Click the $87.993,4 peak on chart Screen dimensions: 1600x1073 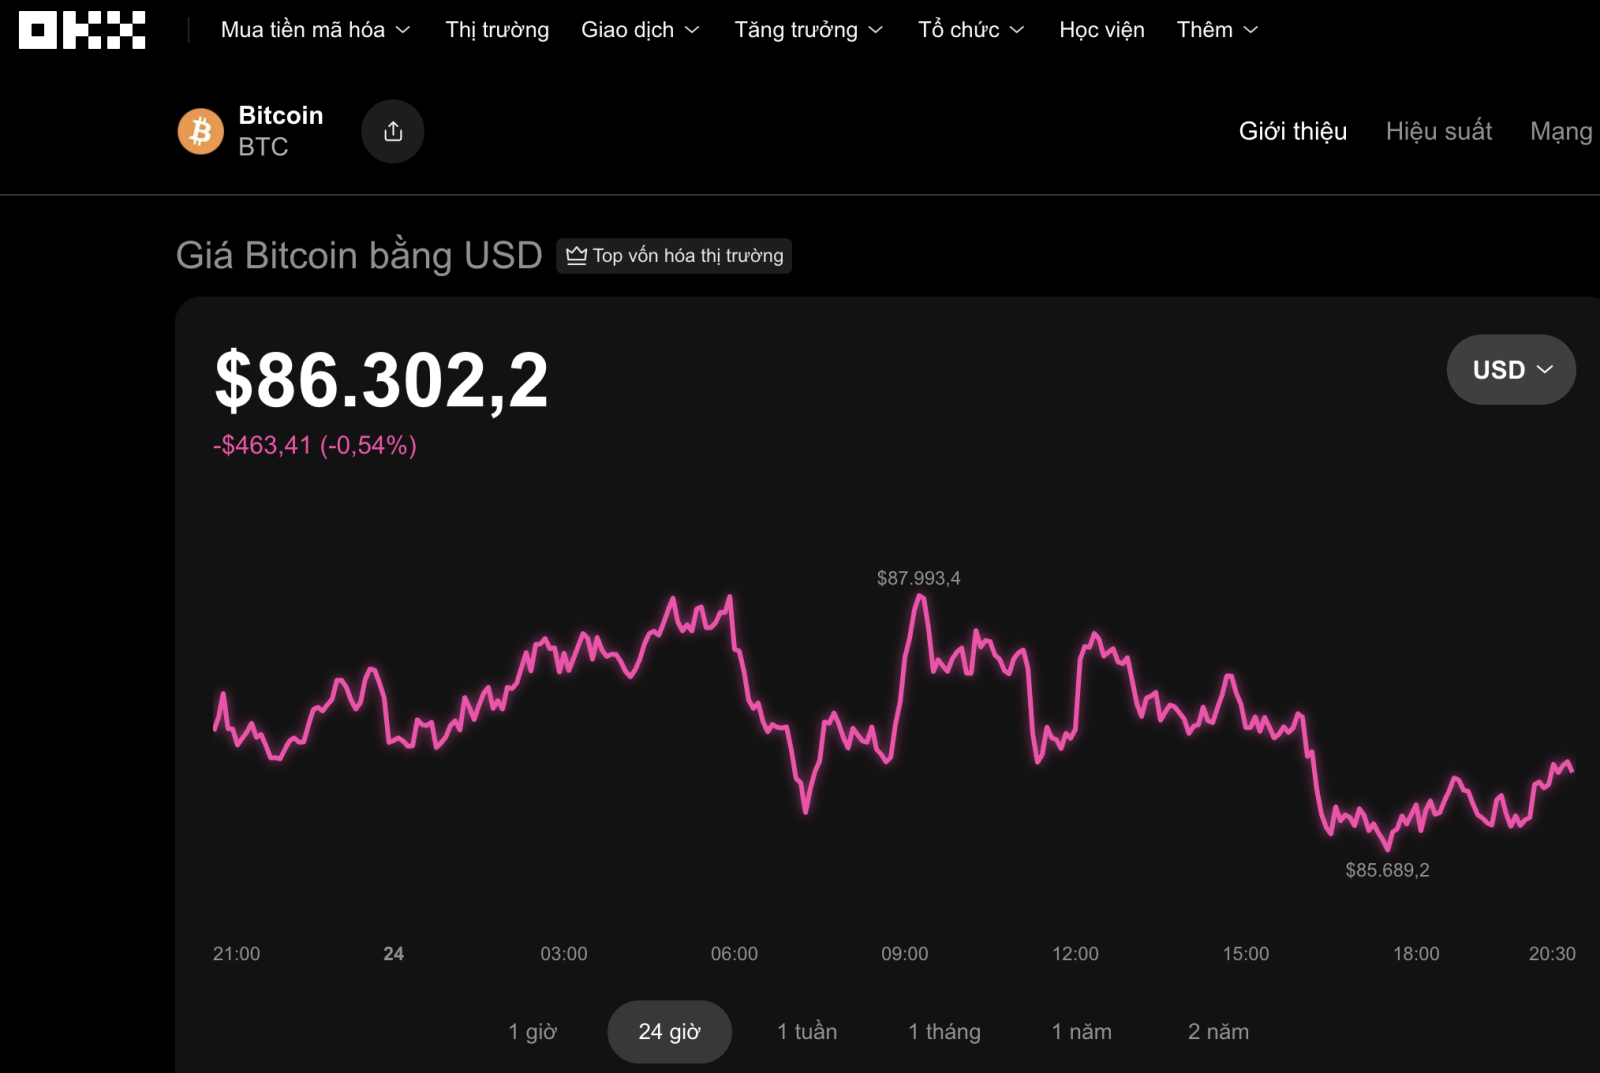pyautogui.click(x=920, y=597)
